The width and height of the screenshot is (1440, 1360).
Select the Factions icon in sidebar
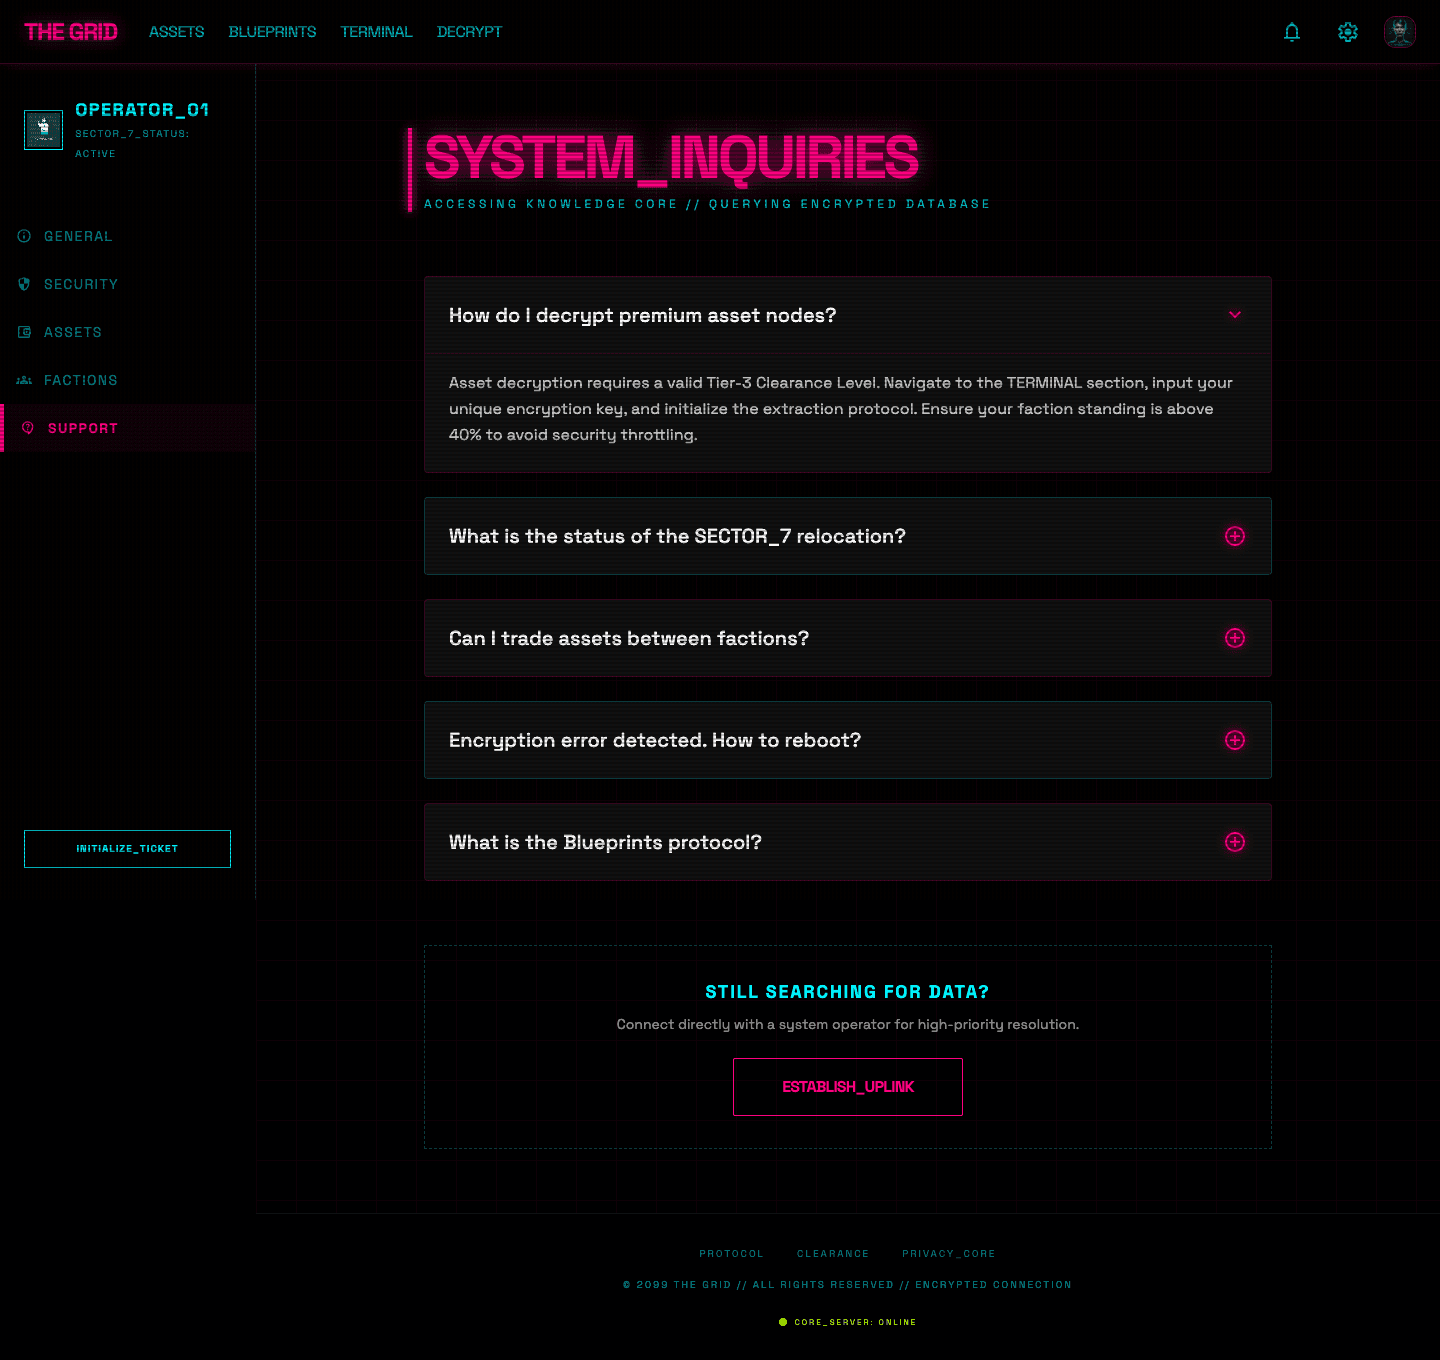(24, 380)
